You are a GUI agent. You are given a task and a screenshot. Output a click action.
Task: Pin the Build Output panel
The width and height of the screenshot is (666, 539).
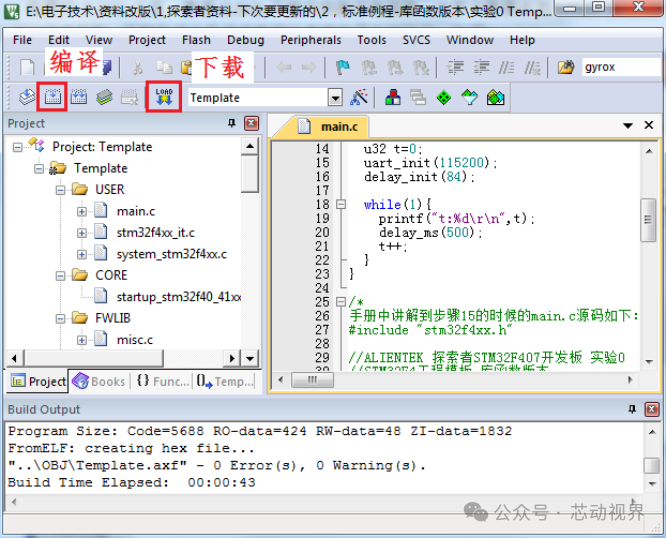[x=632, y=409]
